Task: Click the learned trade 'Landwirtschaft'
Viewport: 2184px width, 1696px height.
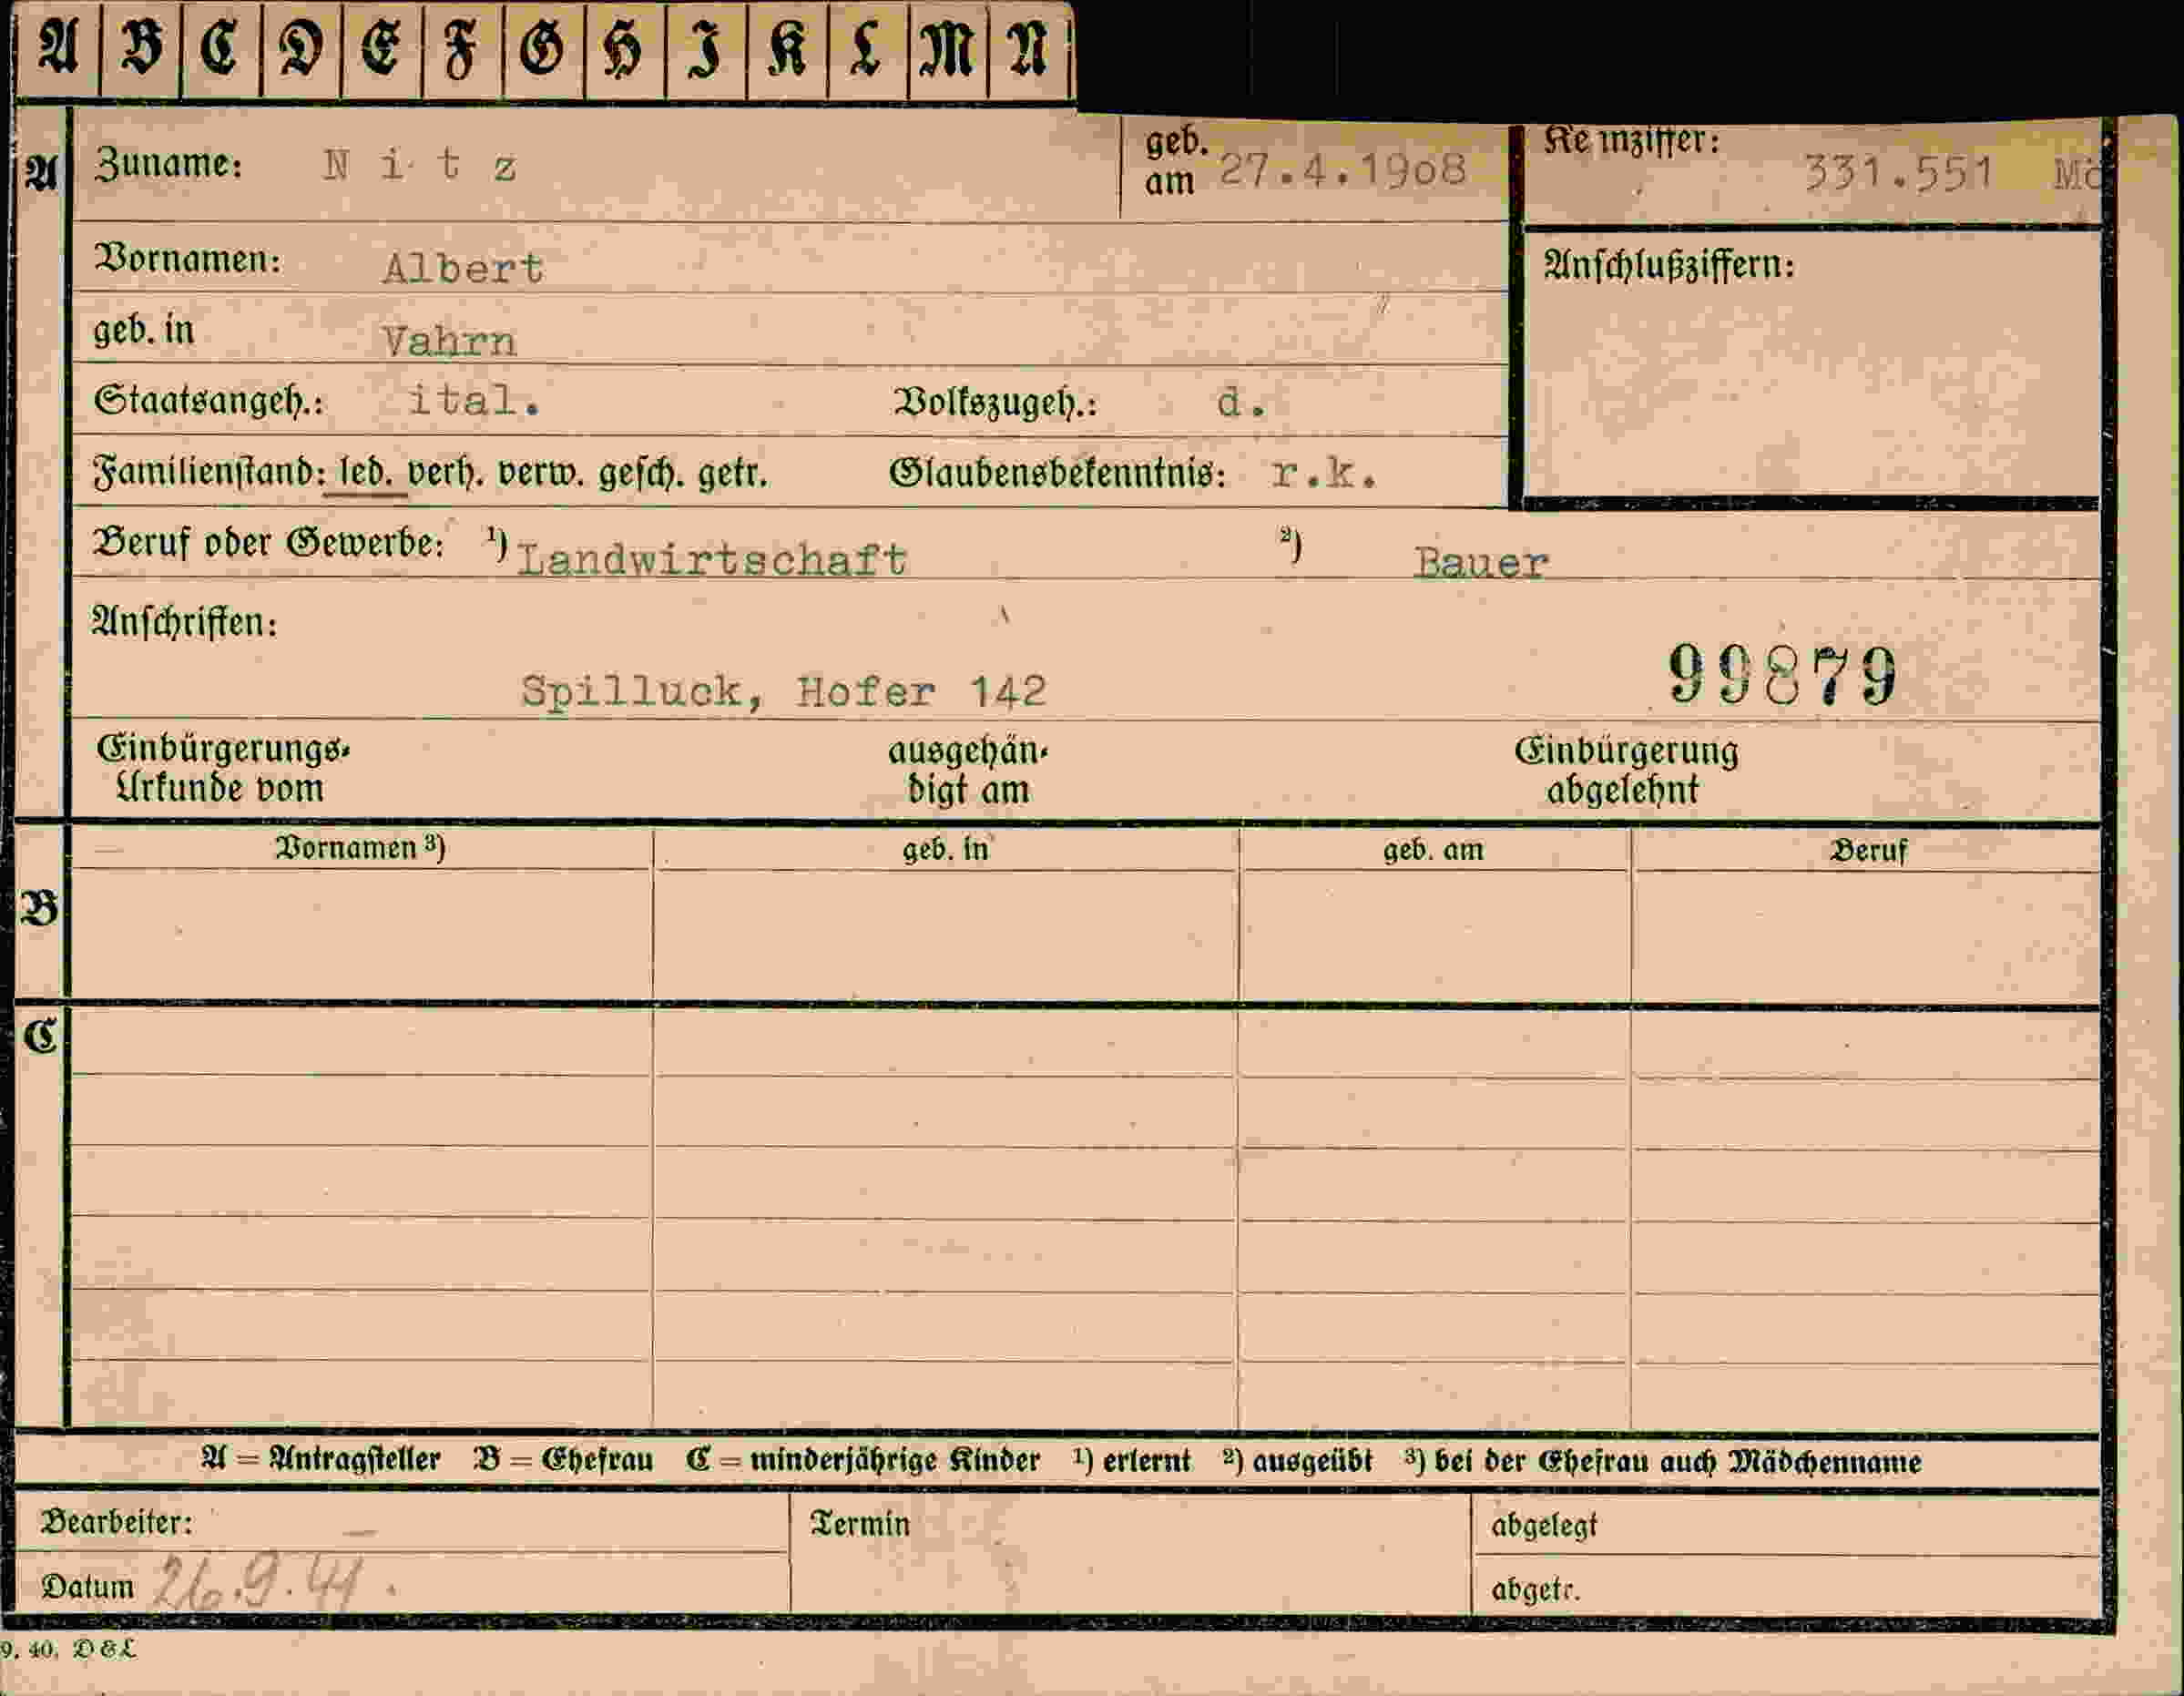Action: tap(712, 560)
